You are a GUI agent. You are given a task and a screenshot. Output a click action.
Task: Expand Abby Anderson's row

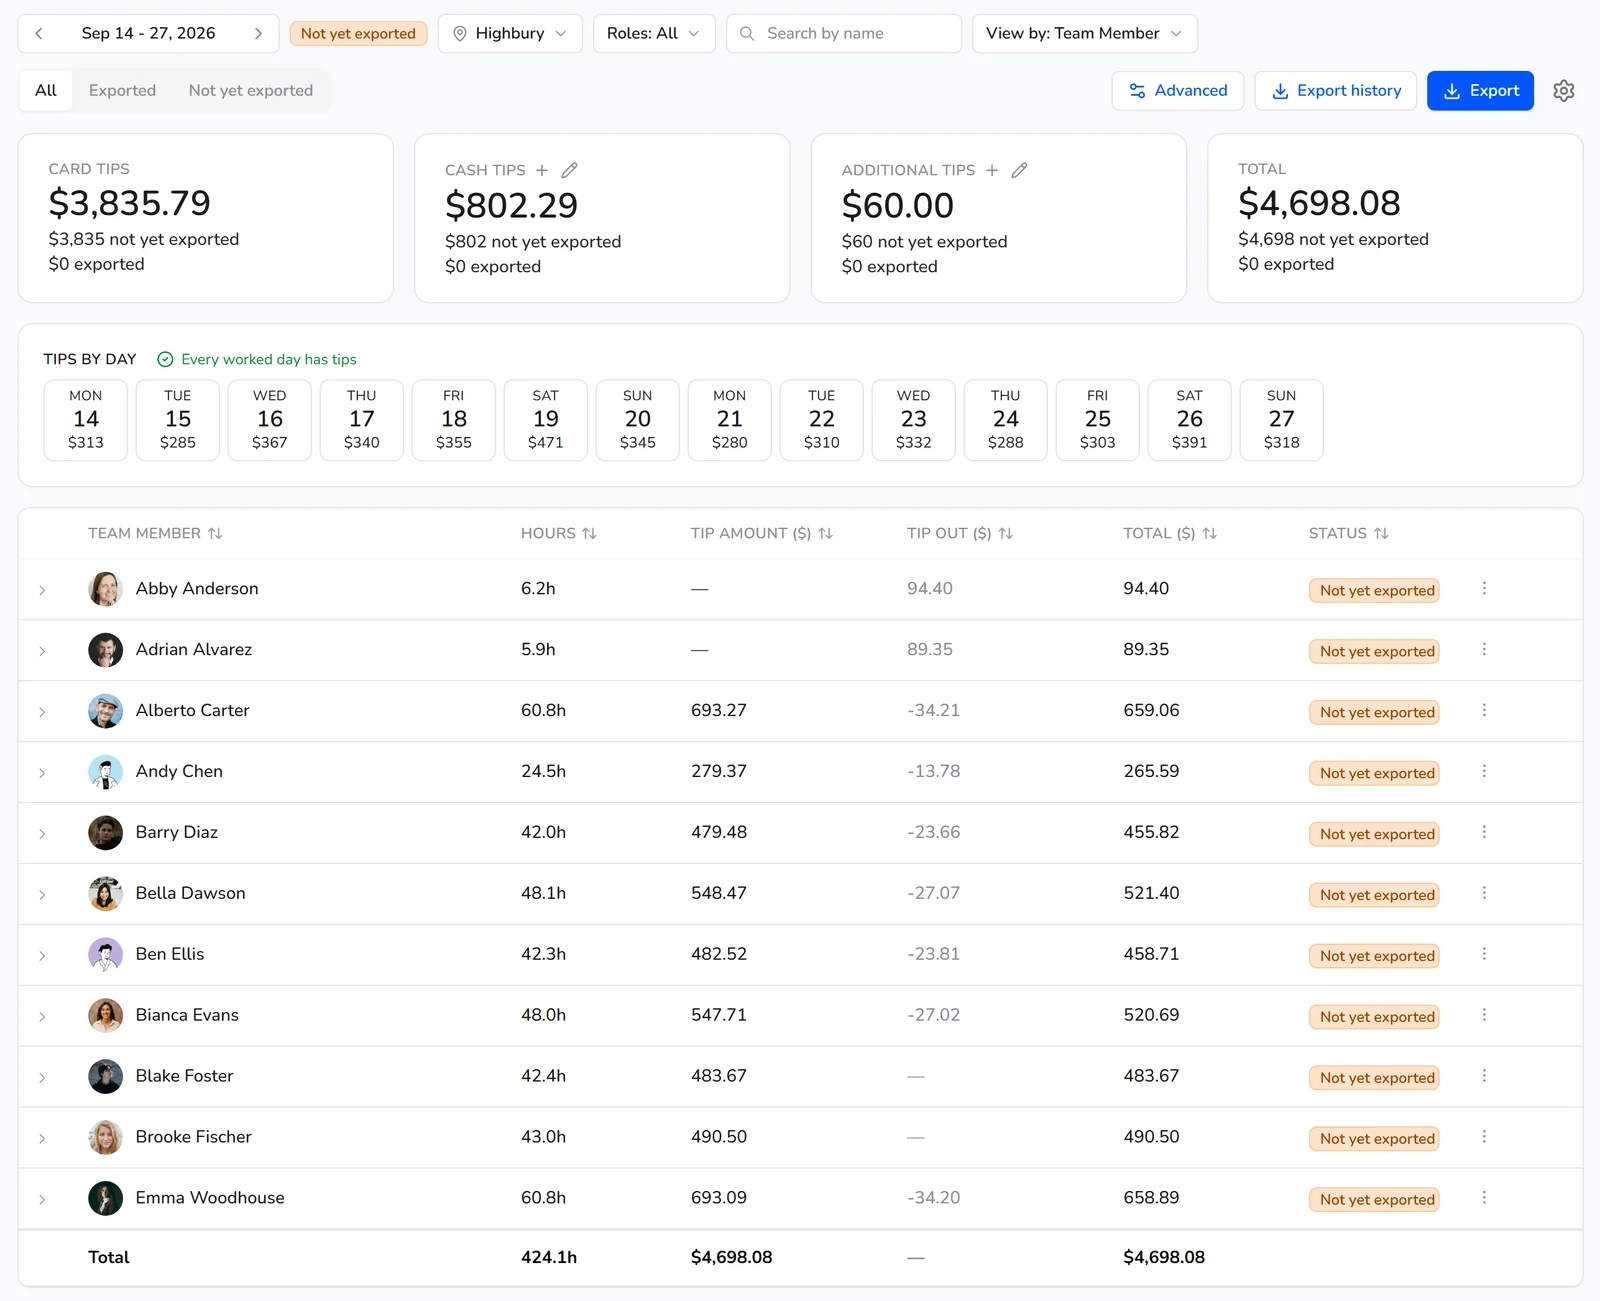click(42, 590)
